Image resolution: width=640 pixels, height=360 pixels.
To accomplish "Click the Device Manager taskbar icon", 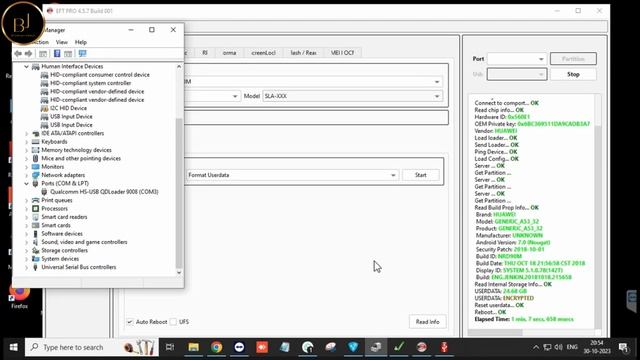I will pyautogui.click(x=376, y=347).
